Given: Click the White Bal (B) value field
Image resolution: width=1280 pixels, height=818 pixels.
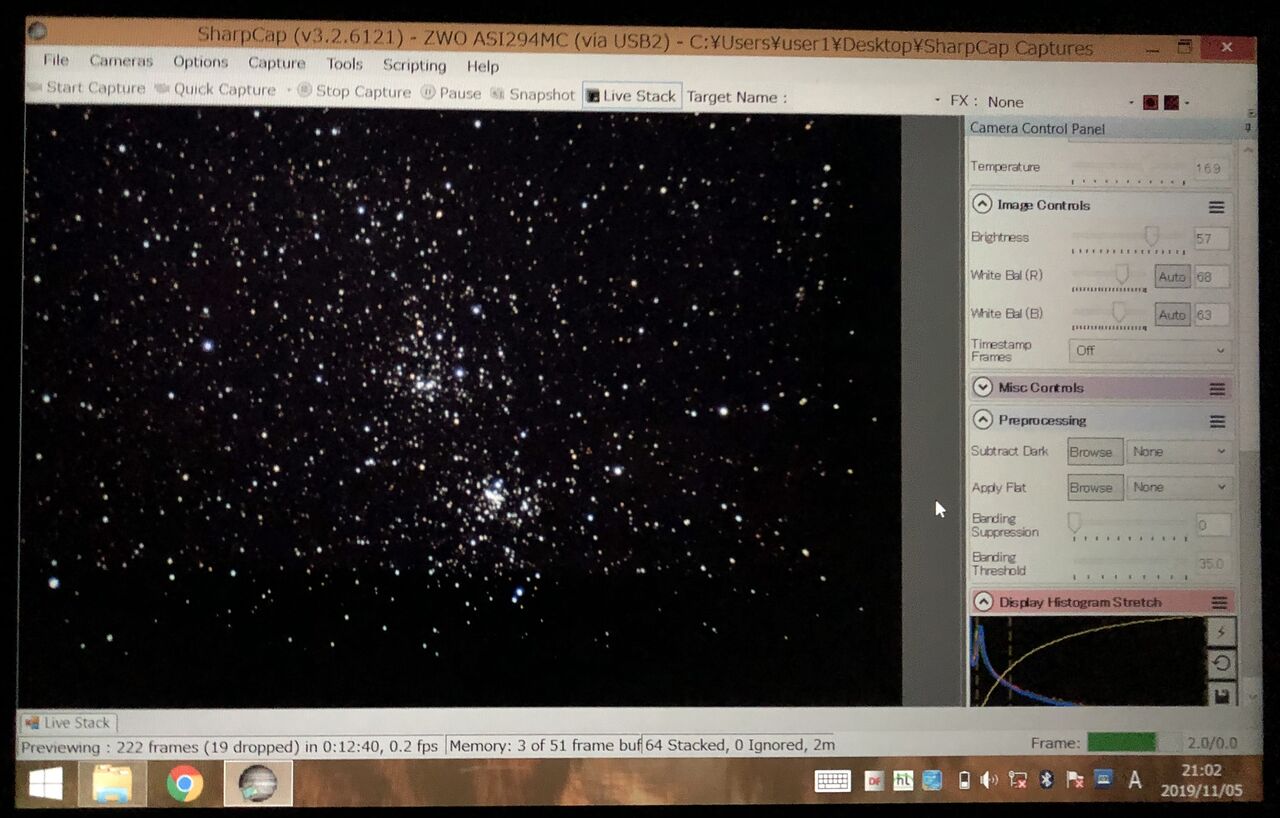Looking at the screenshot, I should [1212, 315].
